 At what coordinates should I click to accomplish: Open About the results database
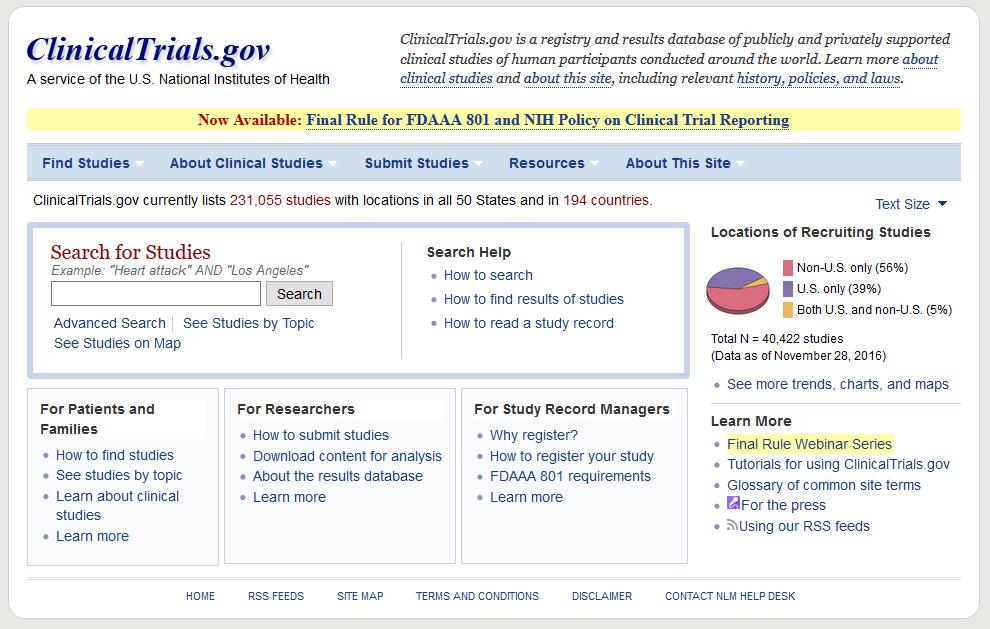click(338, 476)
